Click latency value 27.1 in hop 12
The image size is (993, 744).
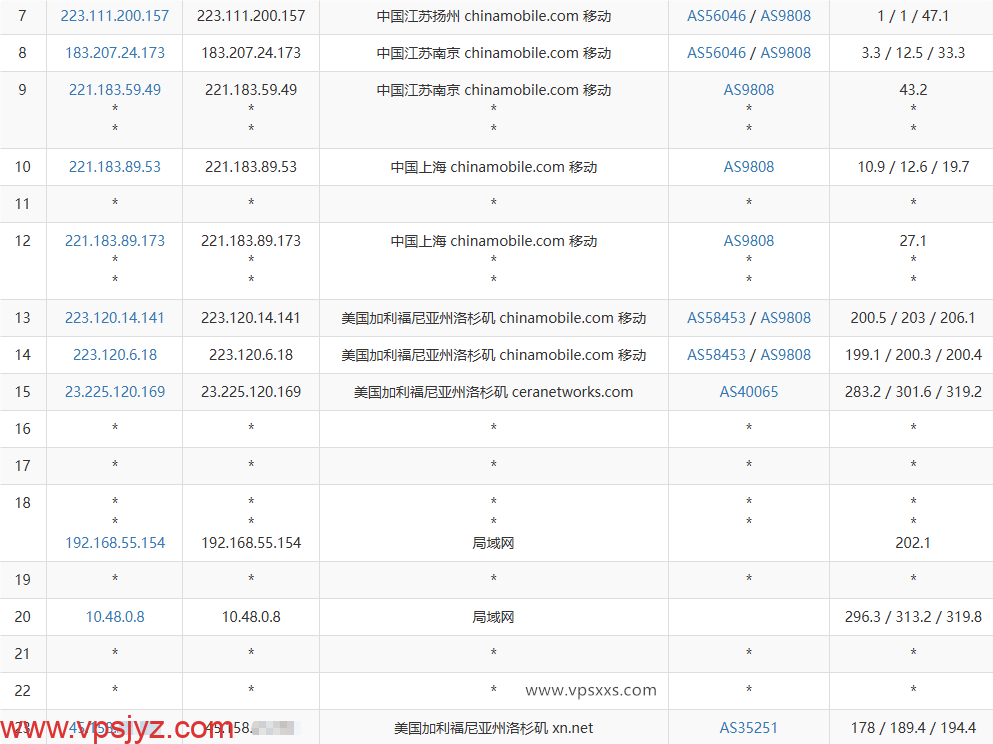point(913,241)
